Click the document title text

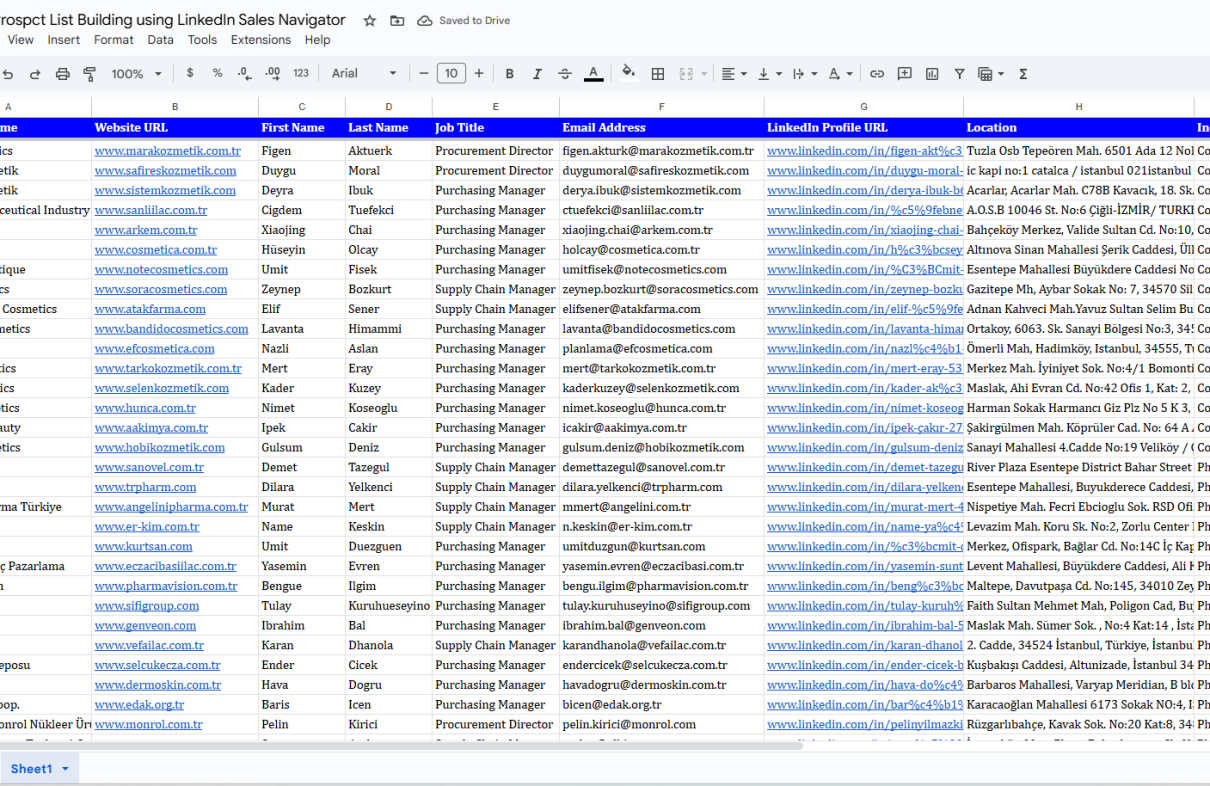(173, 20)
